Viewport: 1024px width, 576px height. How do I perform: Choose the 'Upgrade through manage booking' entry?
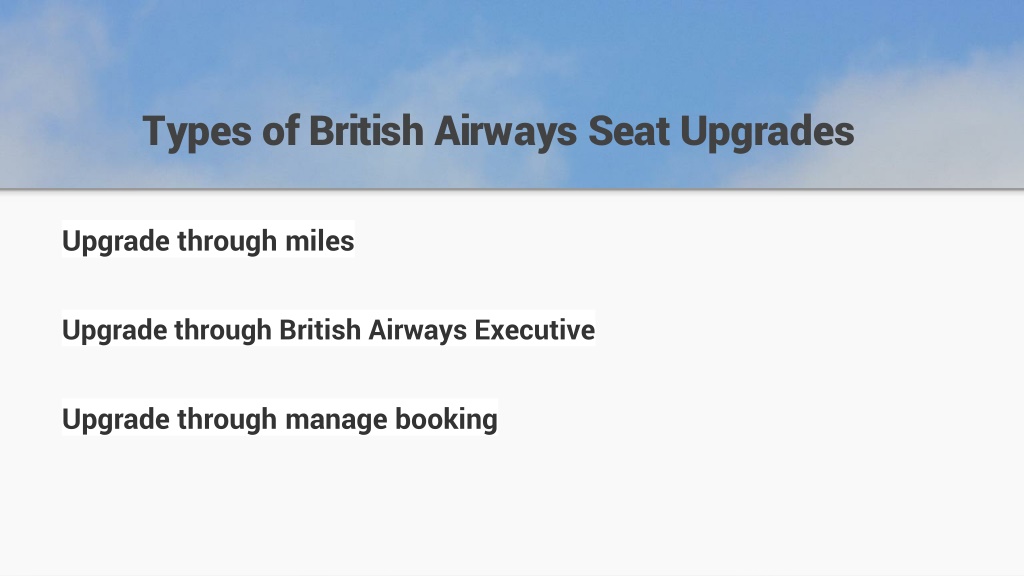click(280, 419)
